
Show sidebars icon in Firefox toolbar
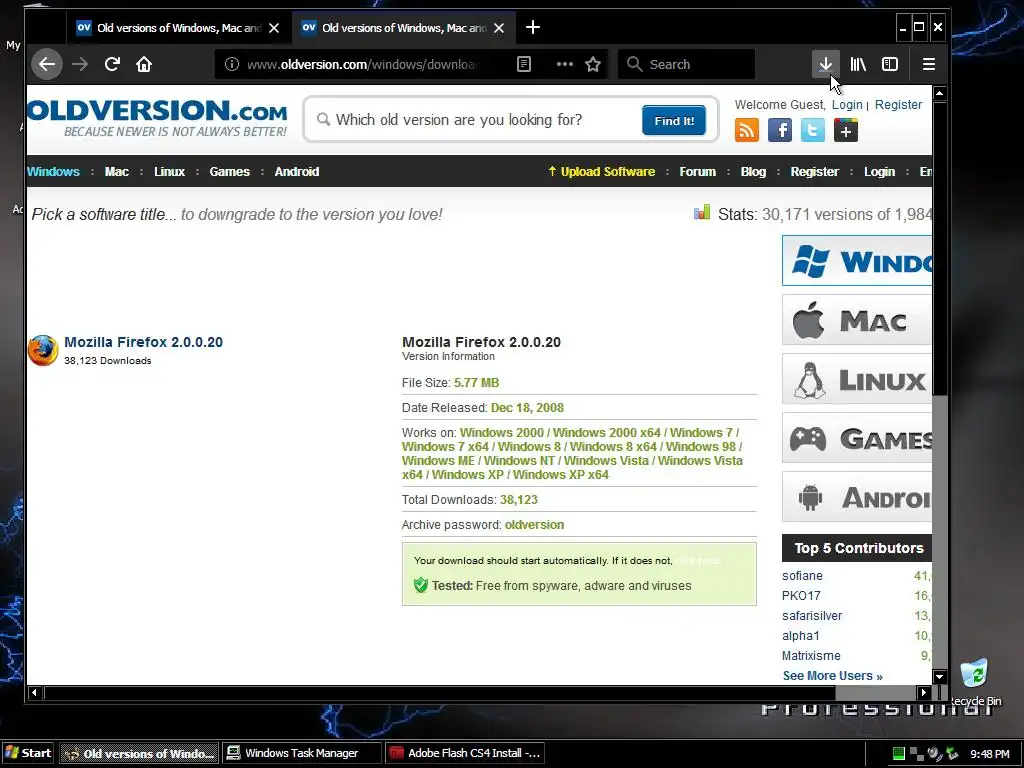(890, 64)
